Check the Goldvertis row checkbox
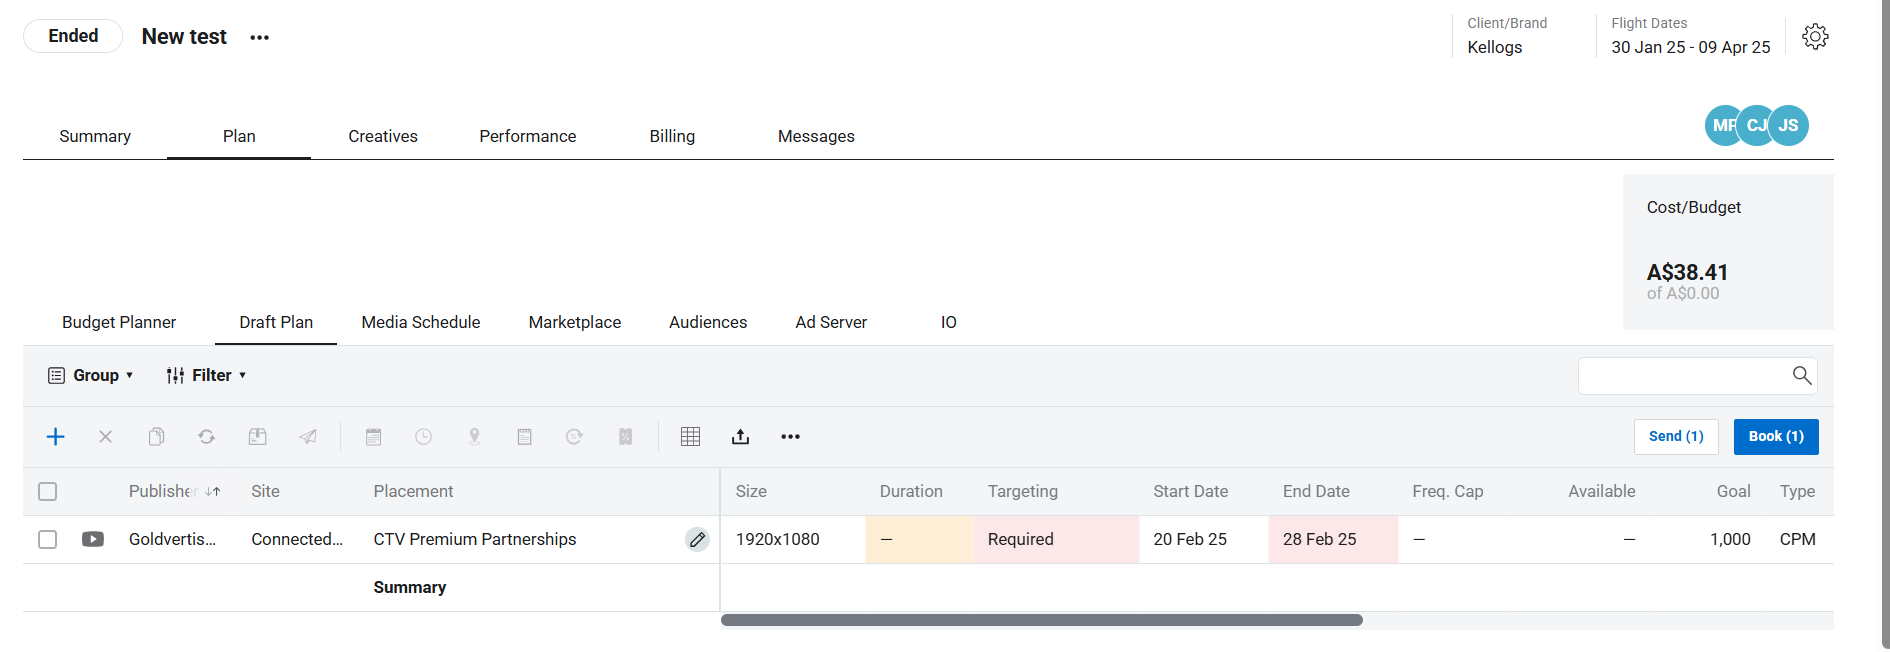The height and width of the screenshot is (652, 1890). click(x=48, y=540)
